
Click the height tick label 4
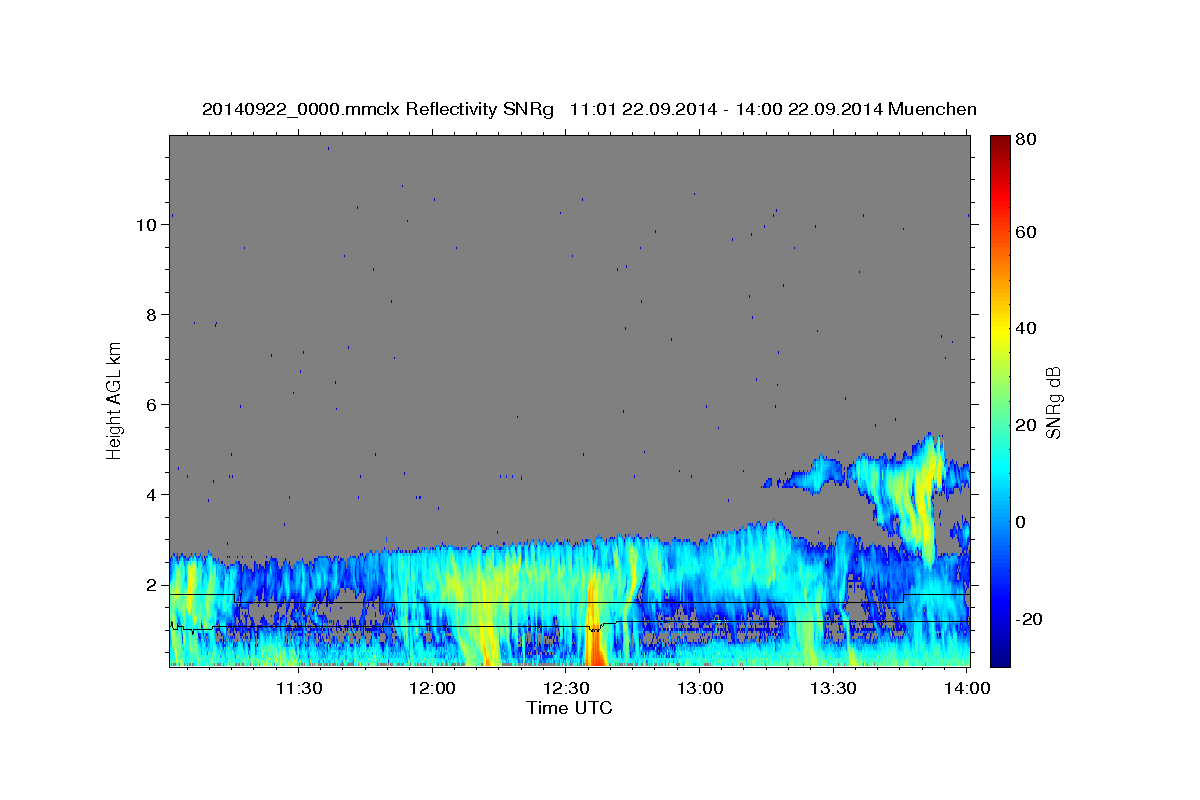point(153,495)
